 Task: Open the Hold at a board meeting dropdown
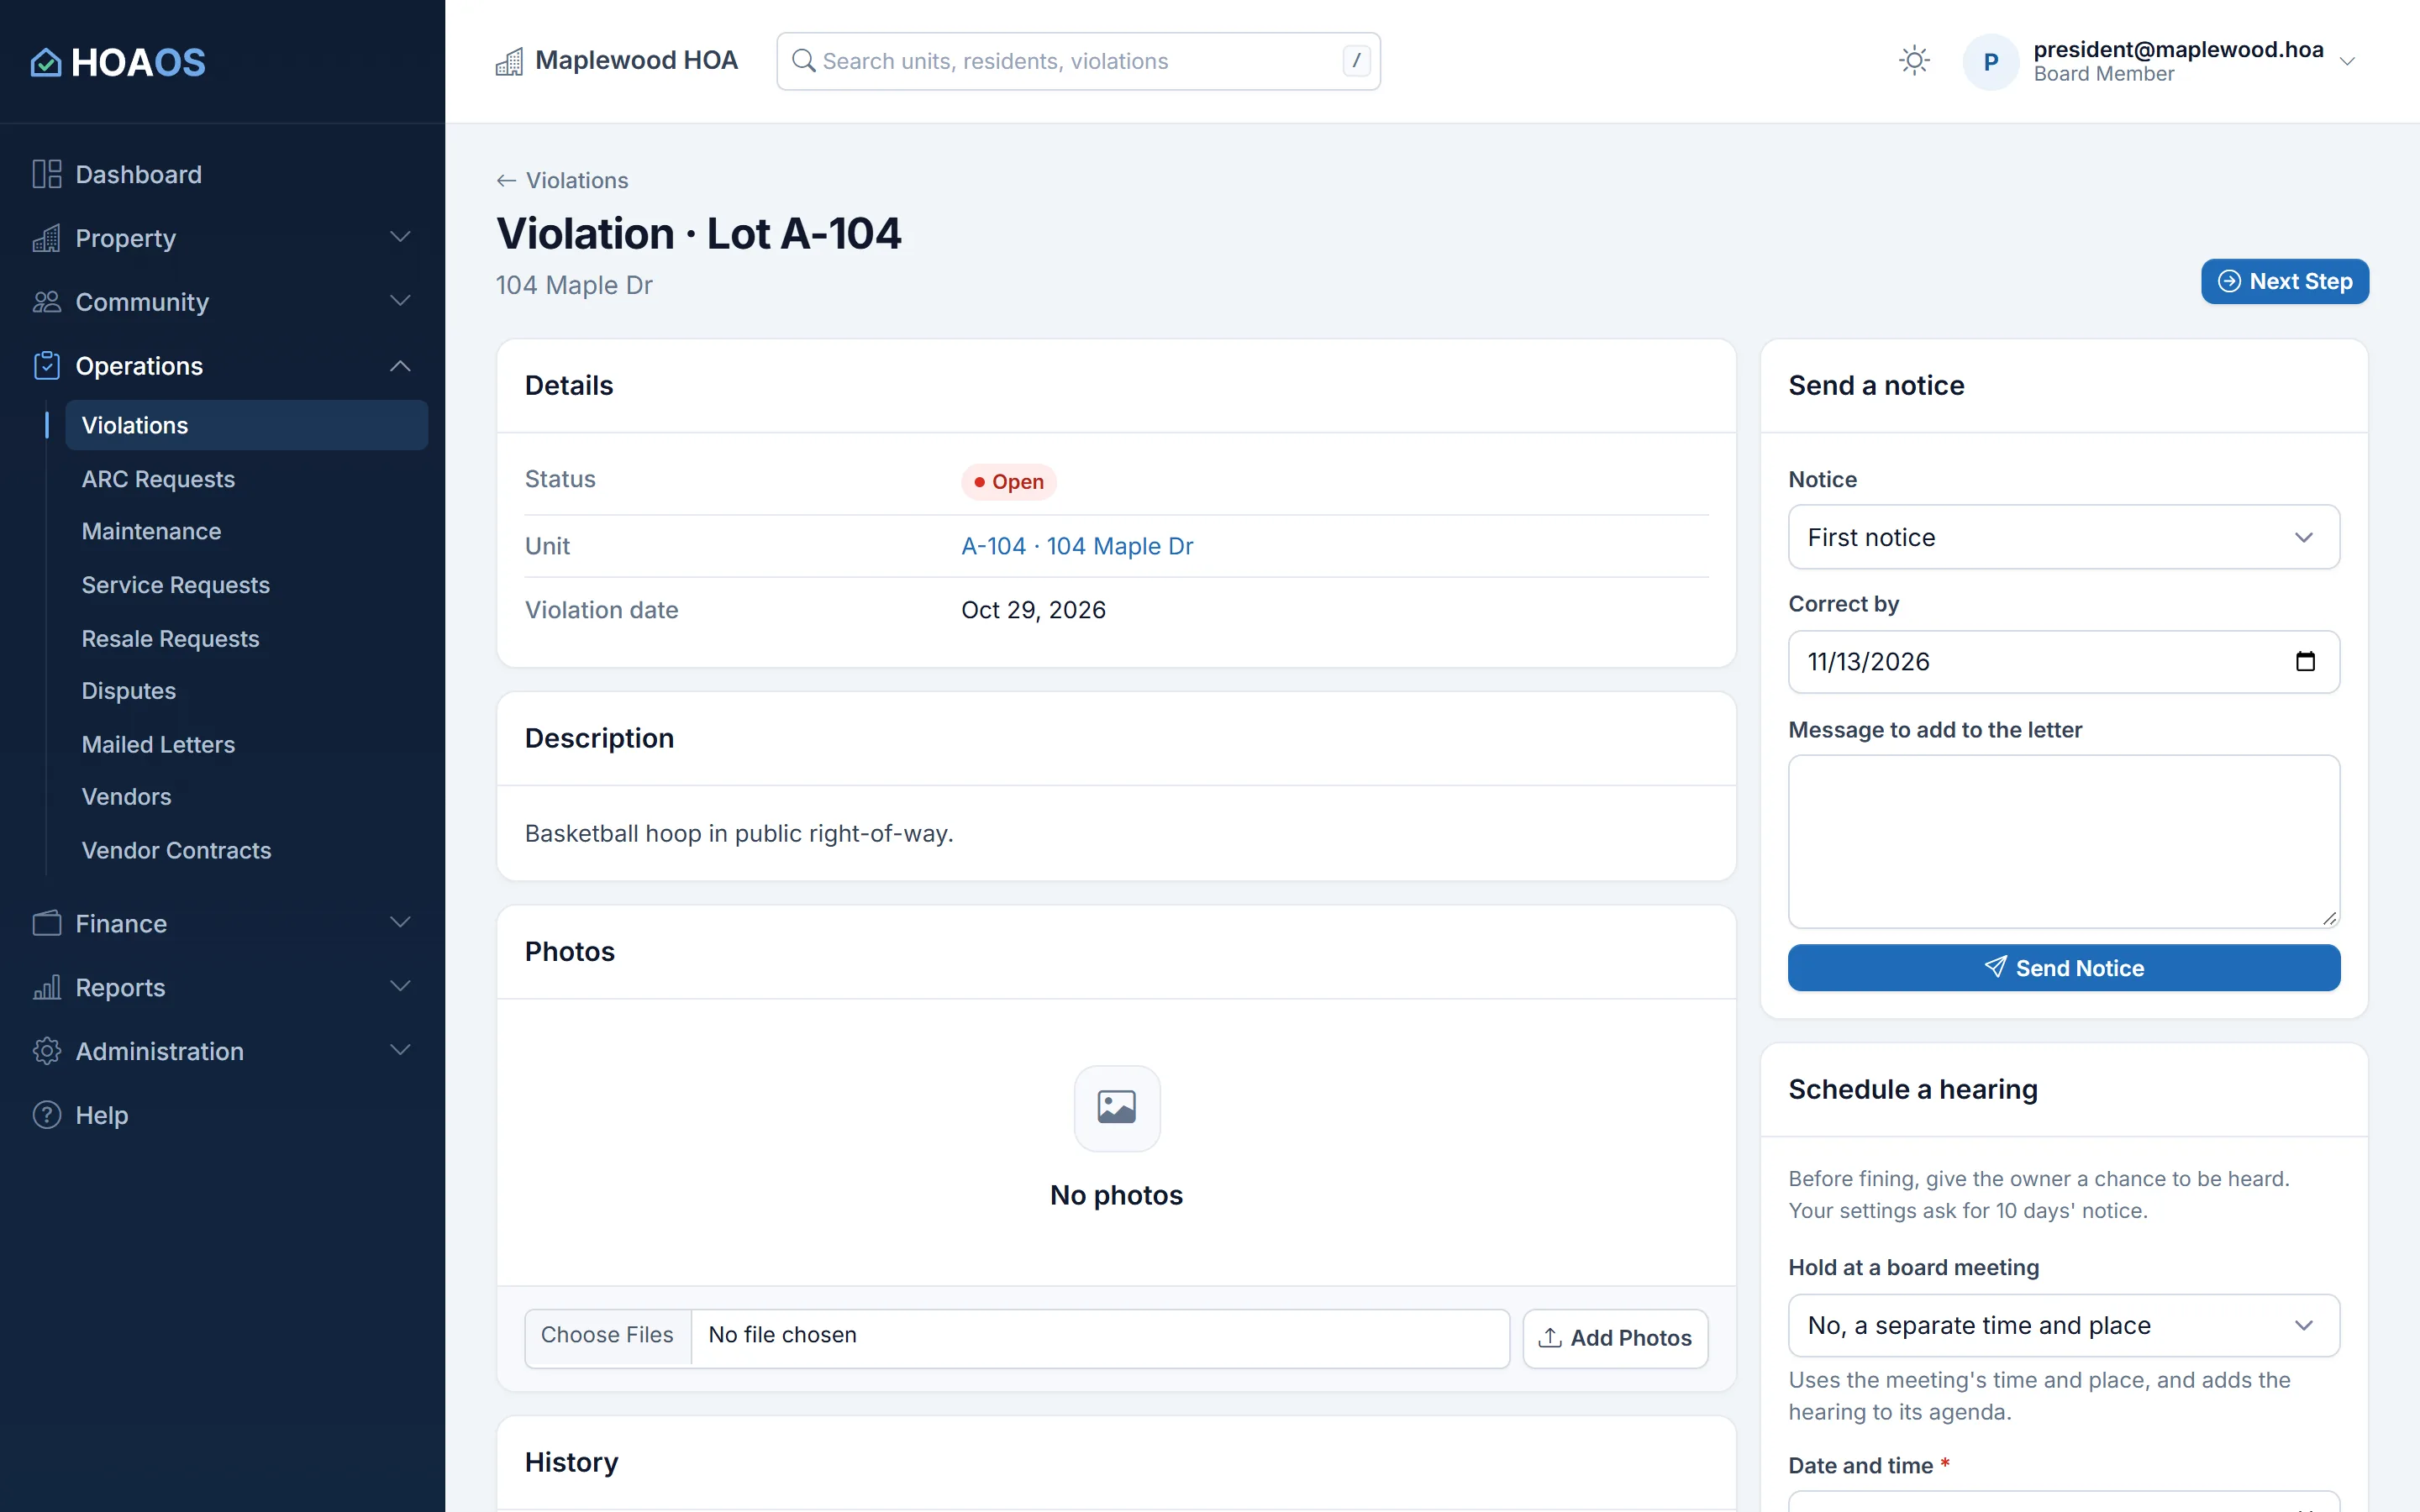[x=2063, y=1325]
